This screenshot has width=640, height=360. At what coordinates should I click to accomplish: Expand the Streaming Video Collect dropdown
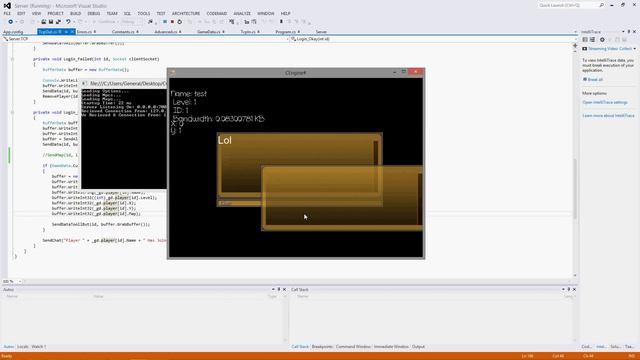point(635,49)
